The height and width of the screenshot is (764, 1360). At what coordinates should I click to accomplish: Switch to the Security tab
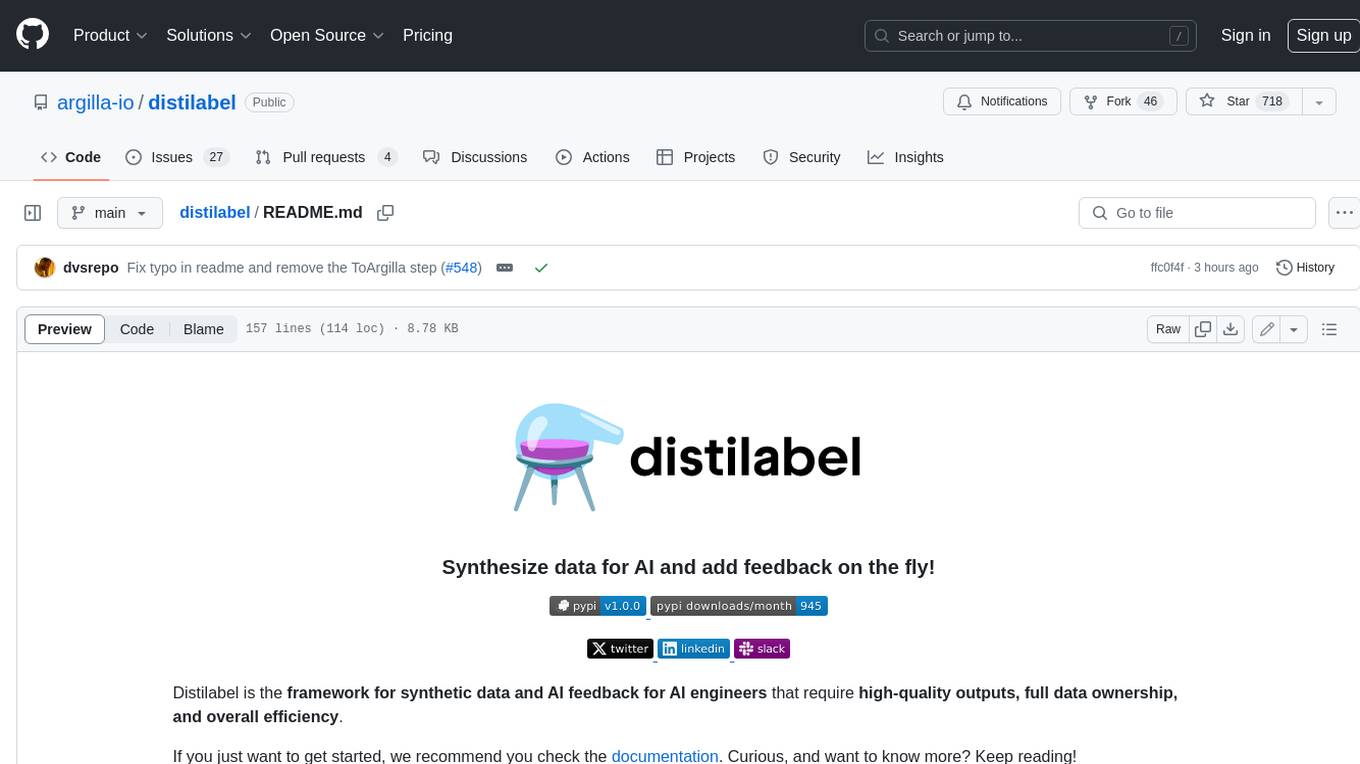click(801, 157)
